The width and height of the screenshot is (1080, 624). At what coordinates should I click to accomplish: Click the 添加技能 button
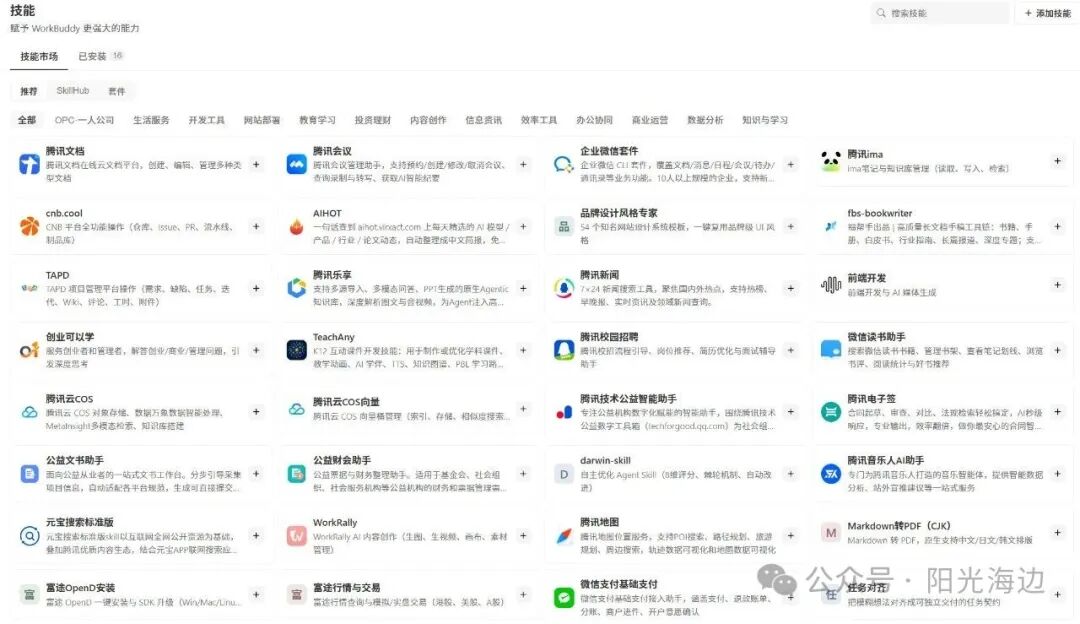tap(1047, 13)
